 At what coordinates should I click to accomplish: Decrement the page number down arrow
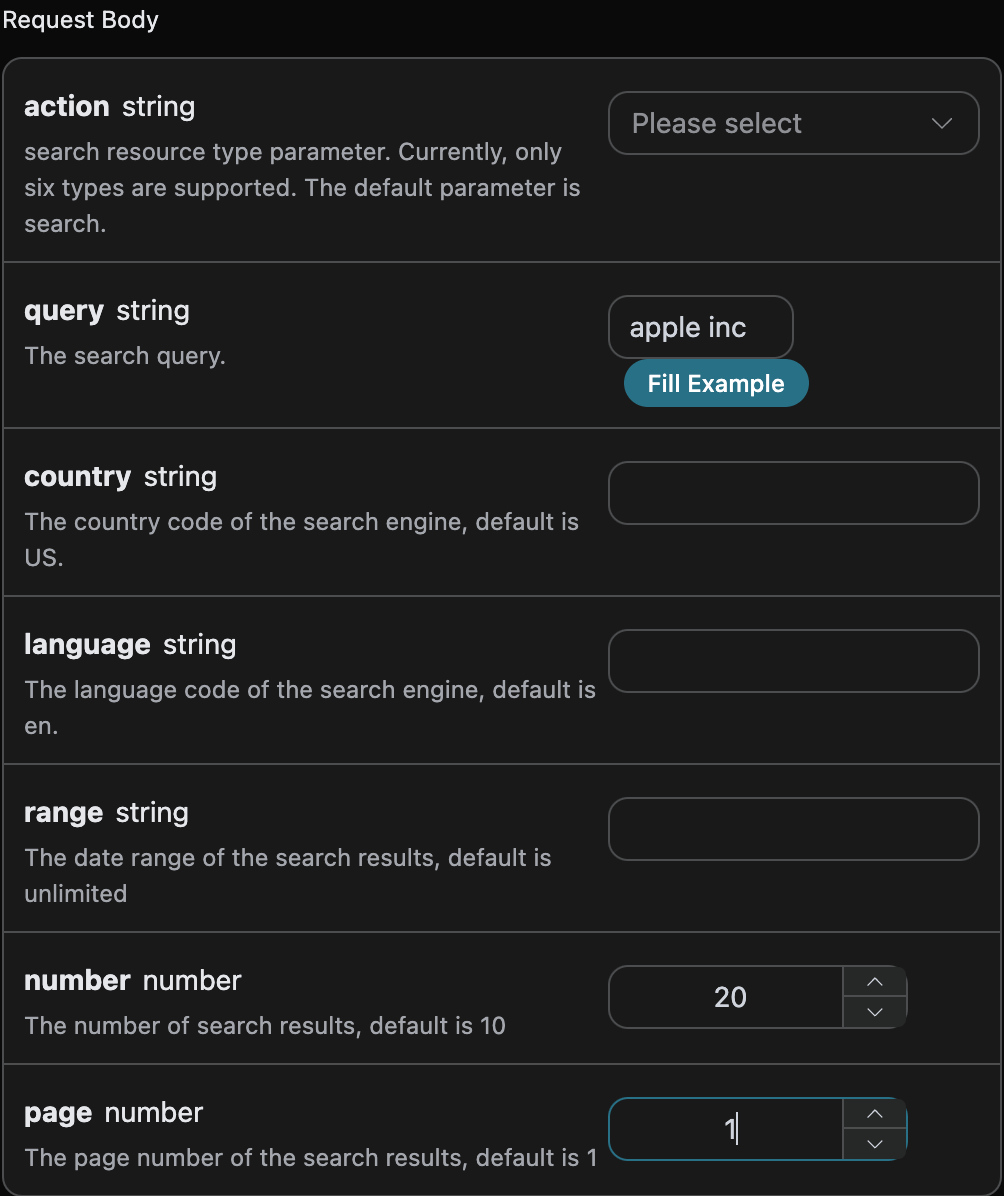click(875, 1144)
